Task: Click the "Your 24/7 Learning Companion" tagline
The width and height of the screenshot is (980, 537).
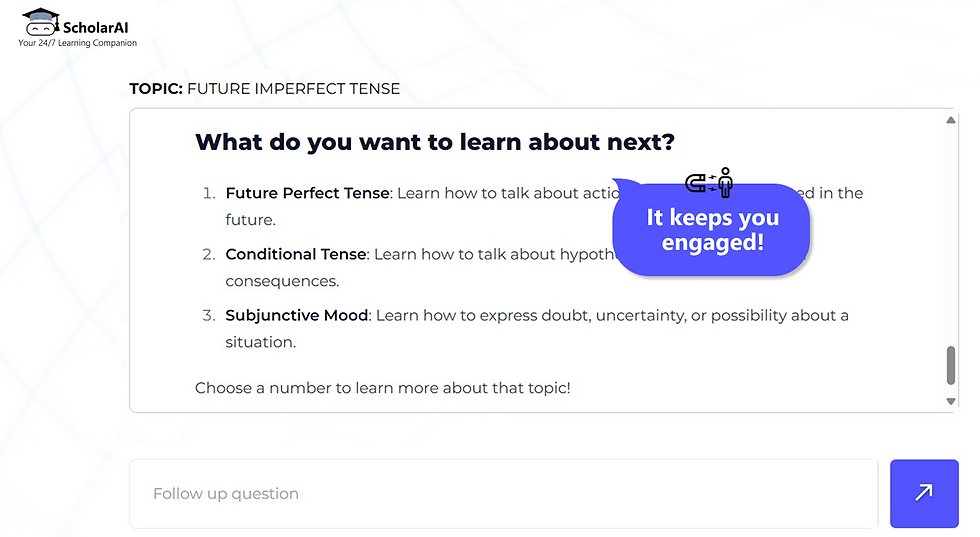Action: 78,43
